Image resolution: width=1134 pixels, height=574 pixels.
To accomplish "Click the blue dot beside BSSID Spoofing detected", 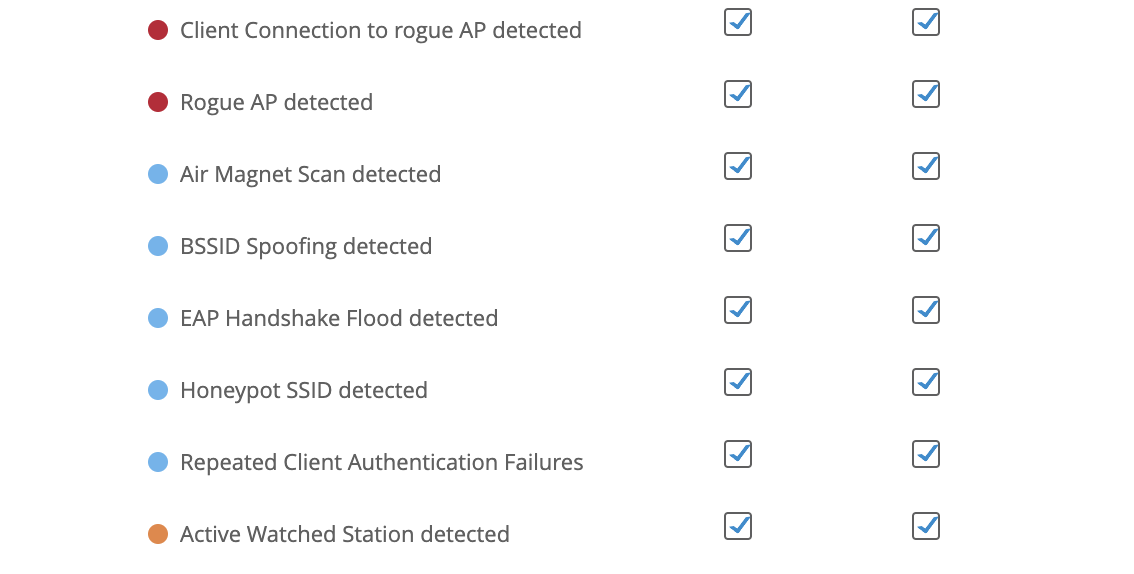I will [x=158, y=246].
